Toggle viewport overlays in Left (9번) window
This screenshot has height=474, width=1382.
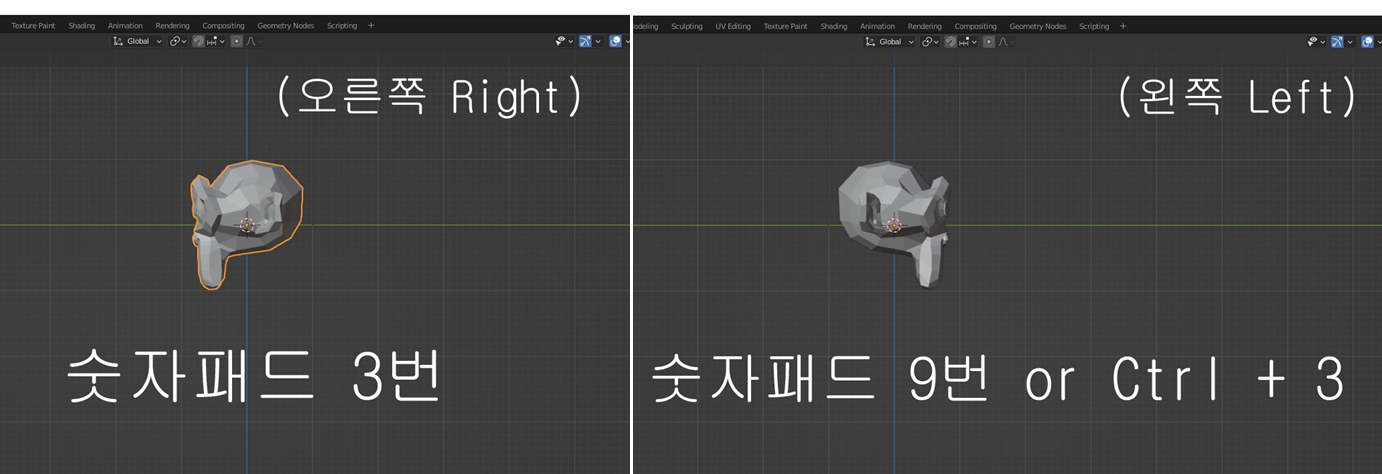coord(1367,41)
